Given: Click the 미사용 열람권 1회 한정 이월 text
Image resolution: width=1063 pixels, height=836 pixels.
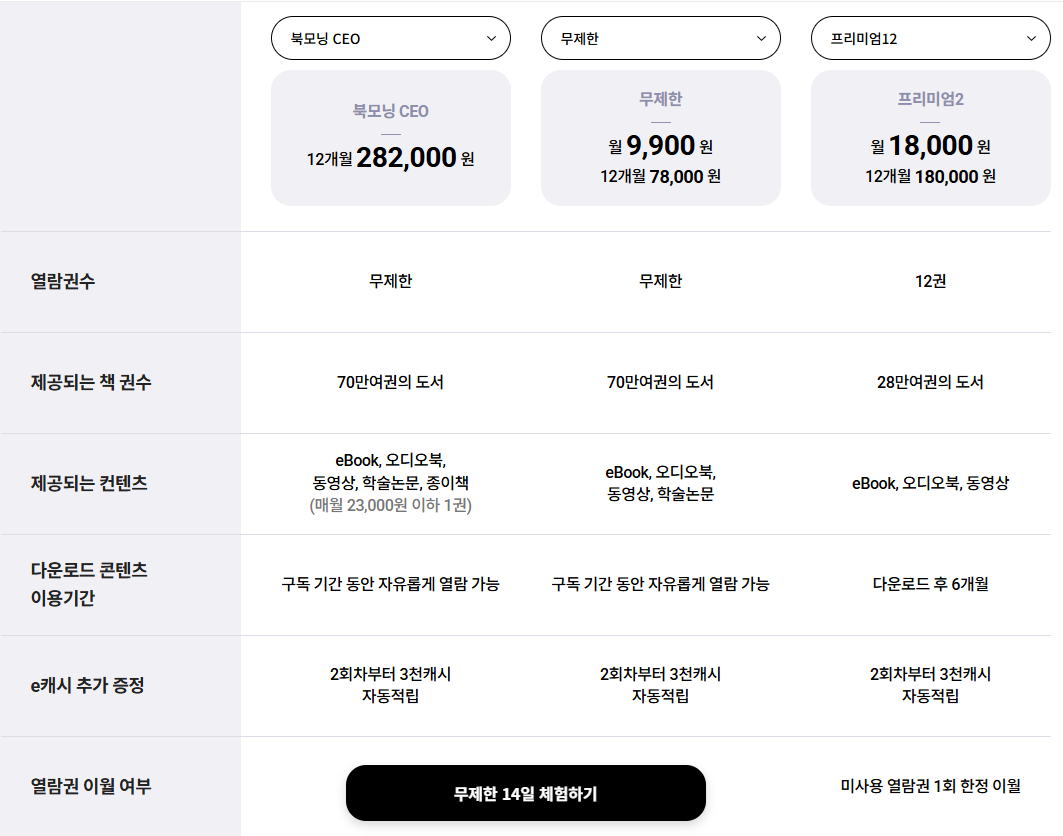Looking at the screenshot, I should tap(930, 786).
